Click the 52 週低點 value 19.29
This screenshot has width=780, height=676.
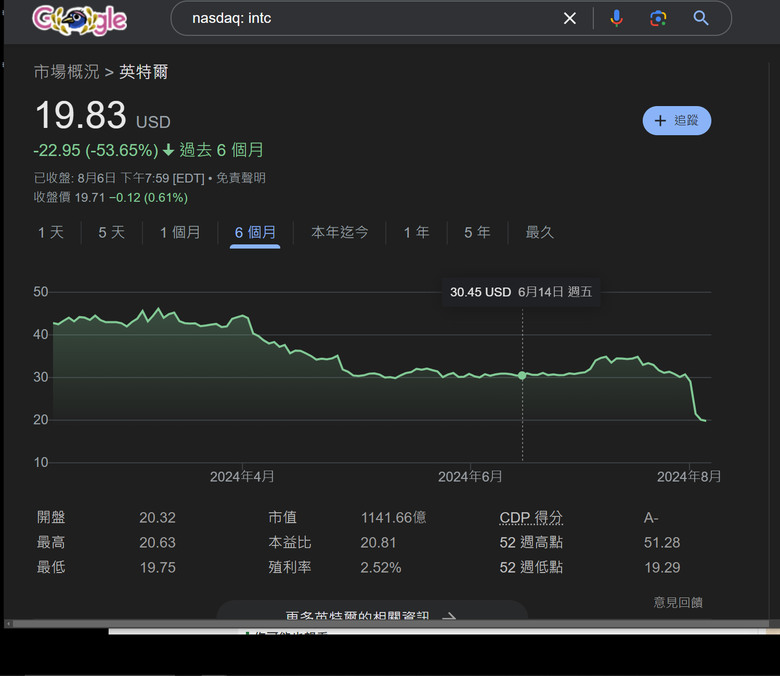(x=662, y=568)
